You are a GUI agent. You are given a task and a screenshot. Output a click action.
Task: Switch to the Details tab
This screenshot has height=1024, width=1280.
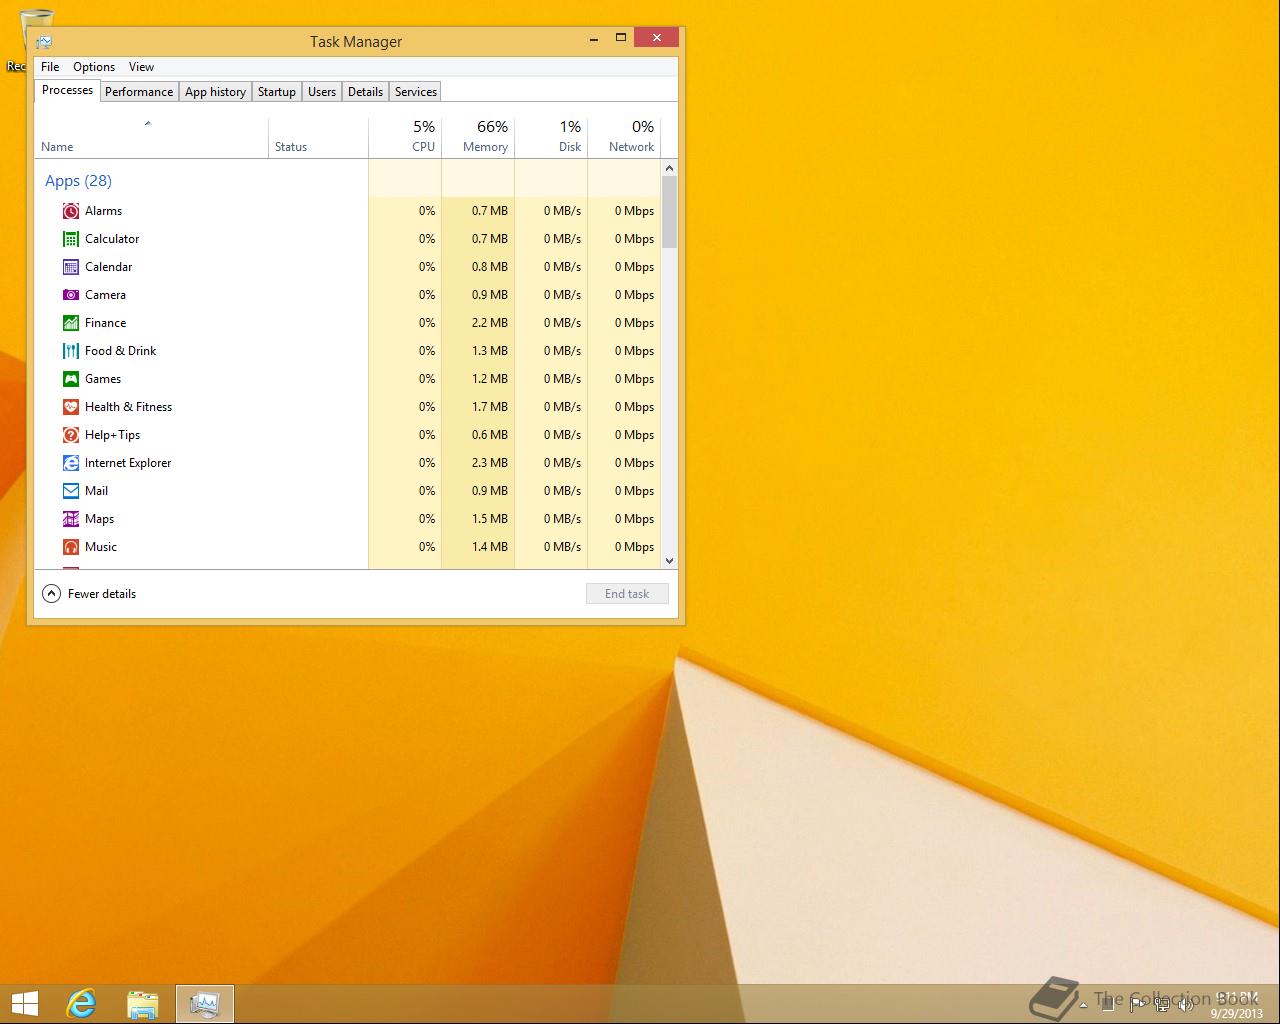pyautogui.click(x=365, y=92)
